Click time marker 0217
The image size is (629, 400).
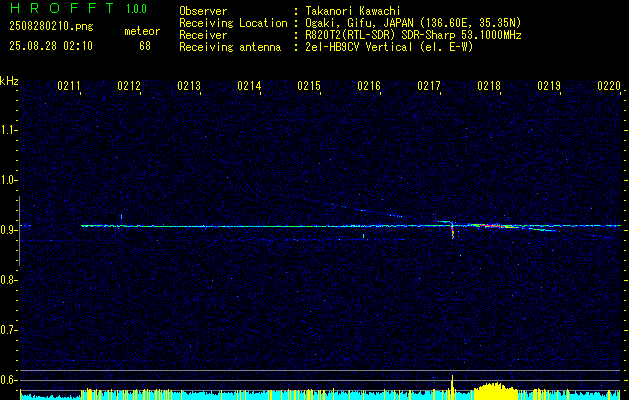coord(429,86)
